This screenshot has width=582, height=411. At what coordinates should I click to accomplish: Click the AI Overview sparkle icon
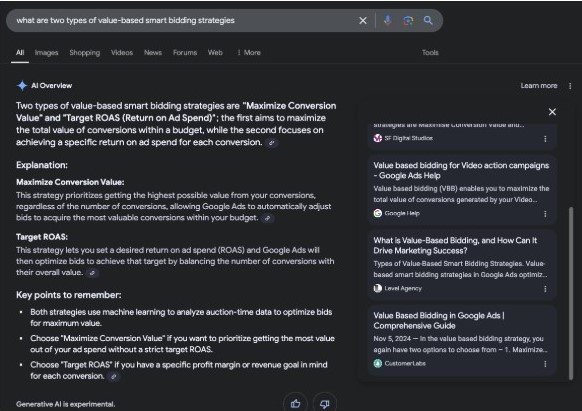click(22, 85)
